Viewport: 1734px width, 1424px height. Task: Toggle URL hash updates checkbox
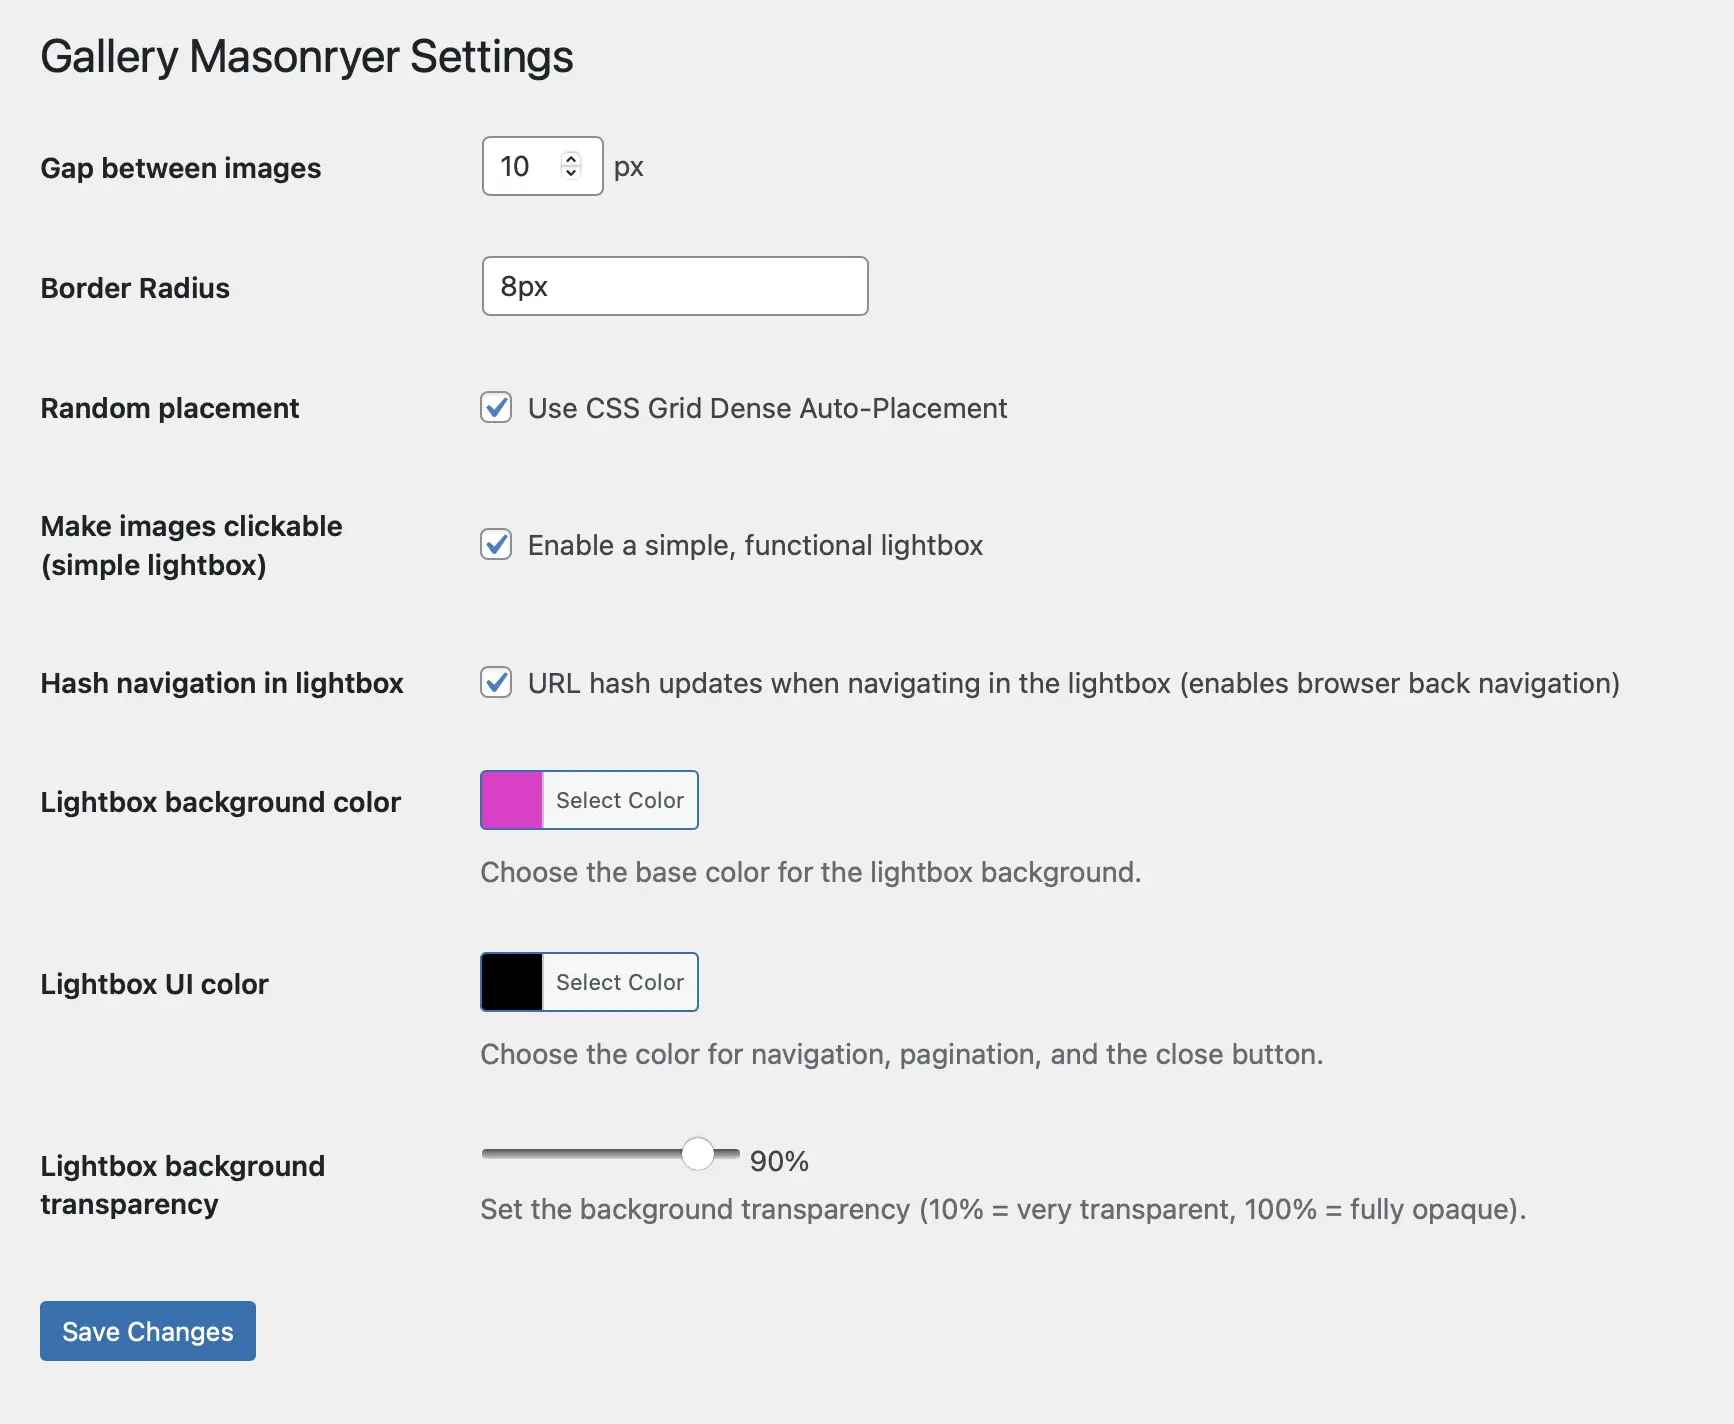pos(496,682)
